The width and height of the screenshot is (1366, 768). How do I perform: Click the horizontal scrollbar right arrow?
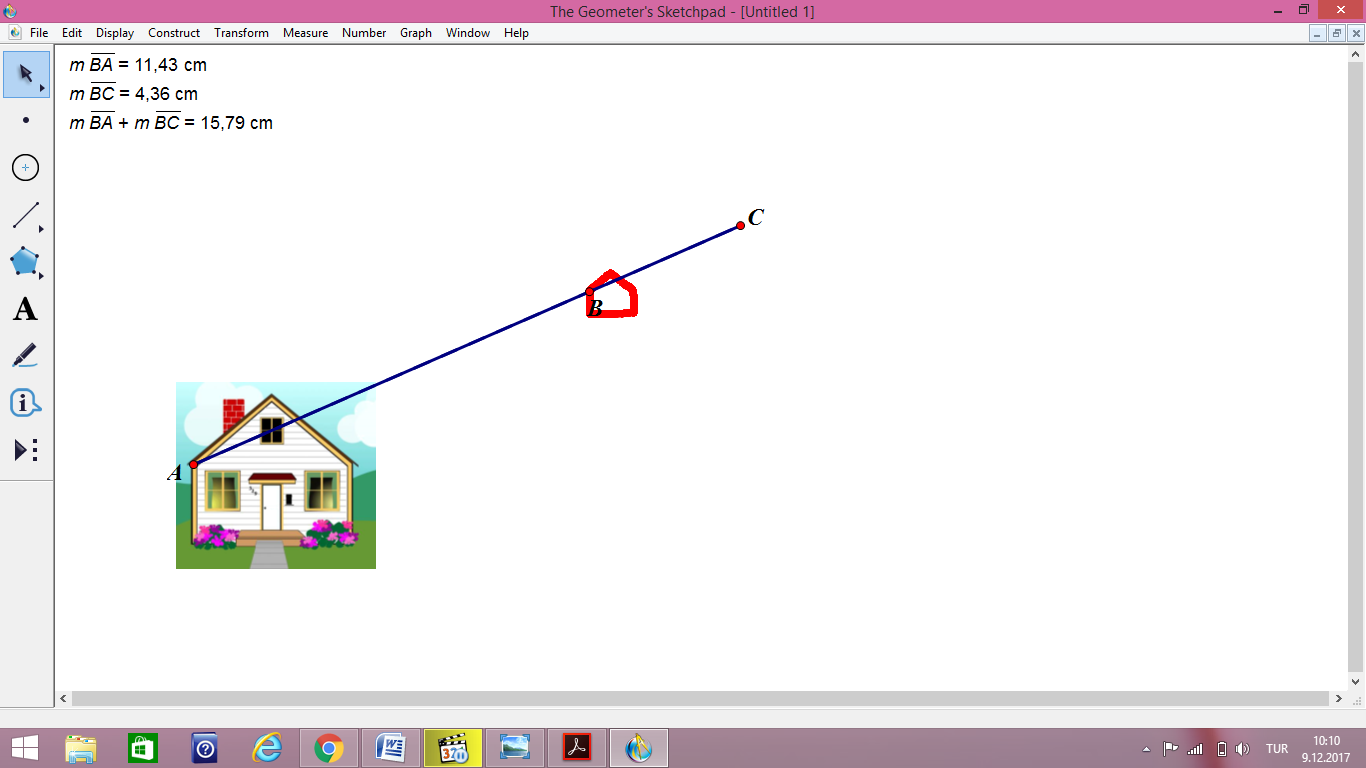coord(1337,699)
